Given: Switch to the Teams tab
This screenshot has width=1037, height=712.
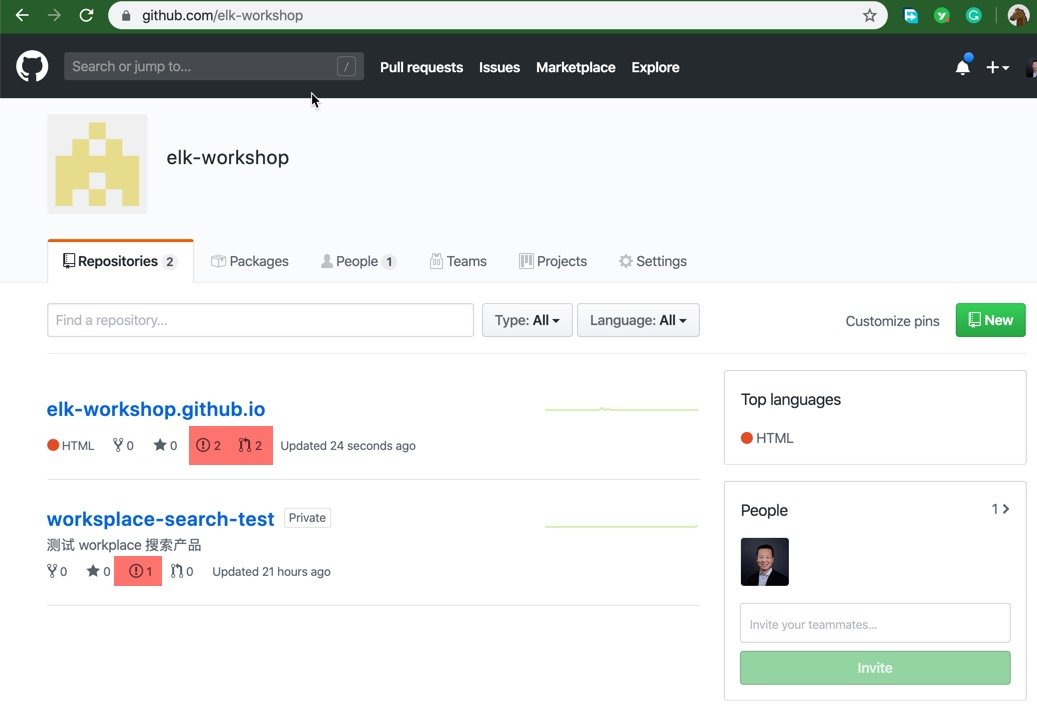Looking at the screenshot, I should tap(458, 261).
